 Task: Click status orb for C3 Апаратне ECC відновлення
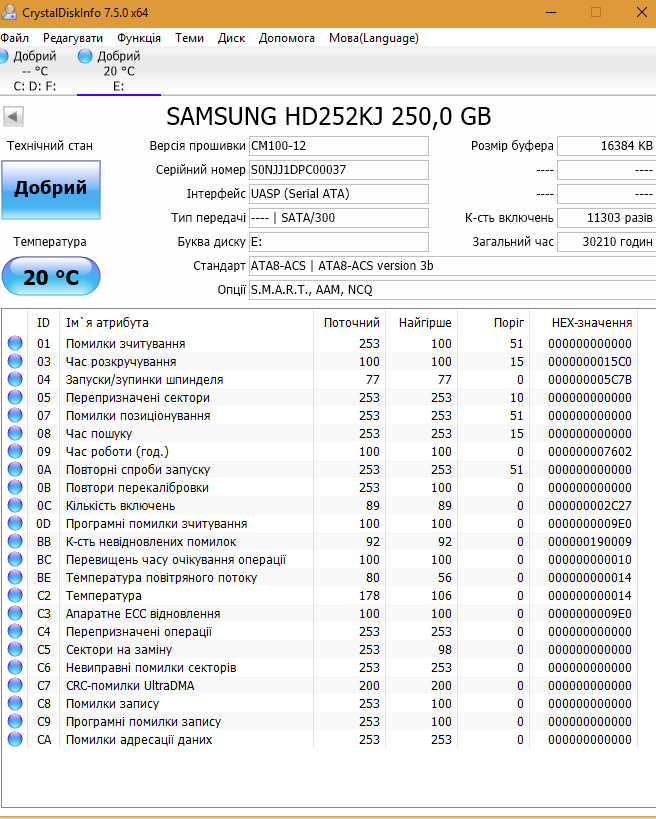(15, 613)
